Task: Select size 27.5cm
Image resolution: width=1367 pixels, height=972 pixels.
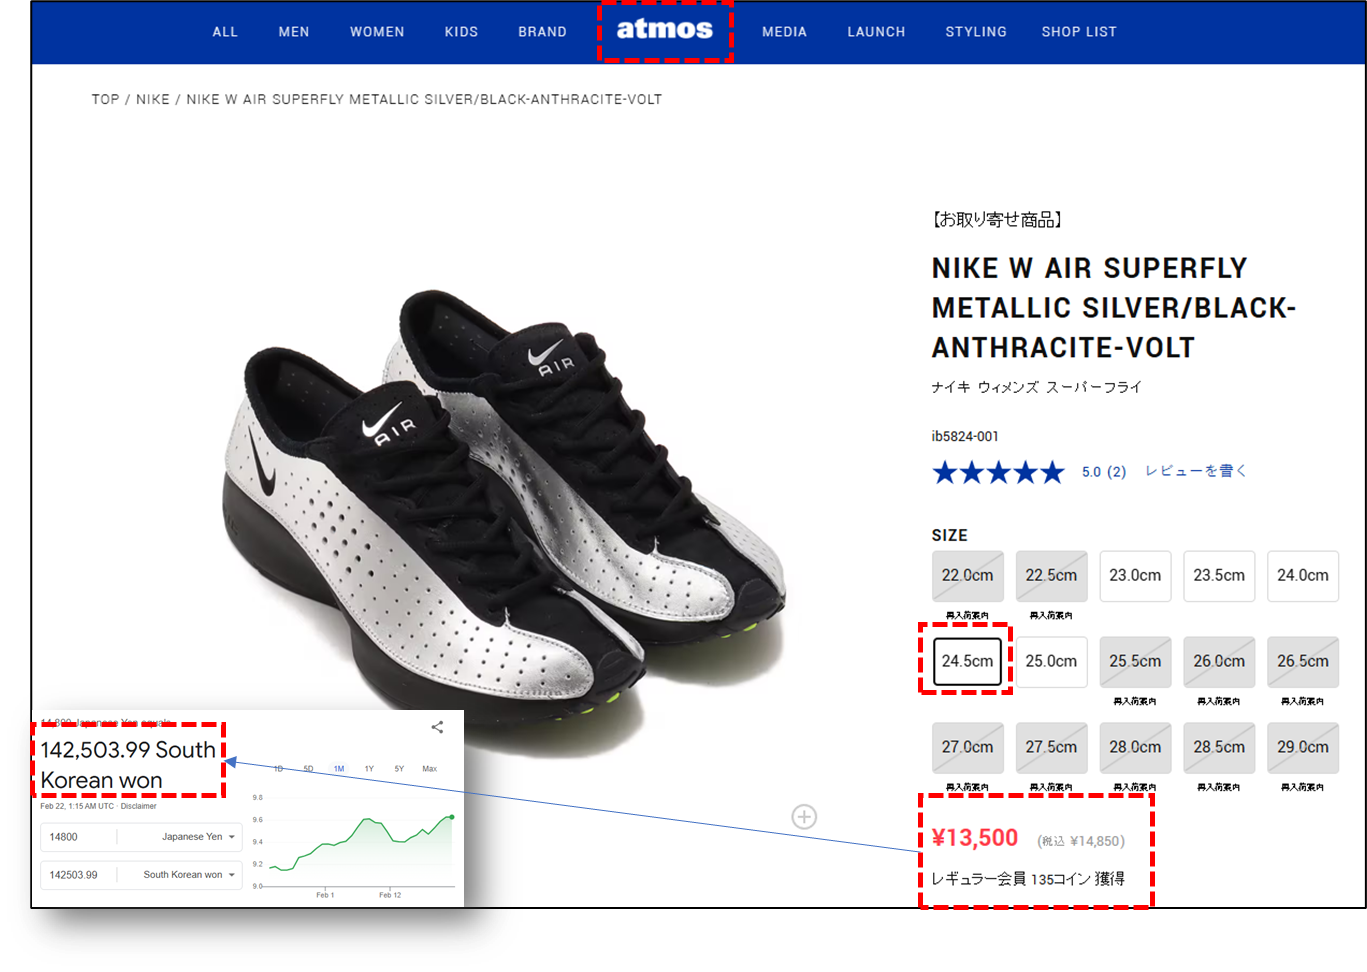Action: tap(1052, 748)
